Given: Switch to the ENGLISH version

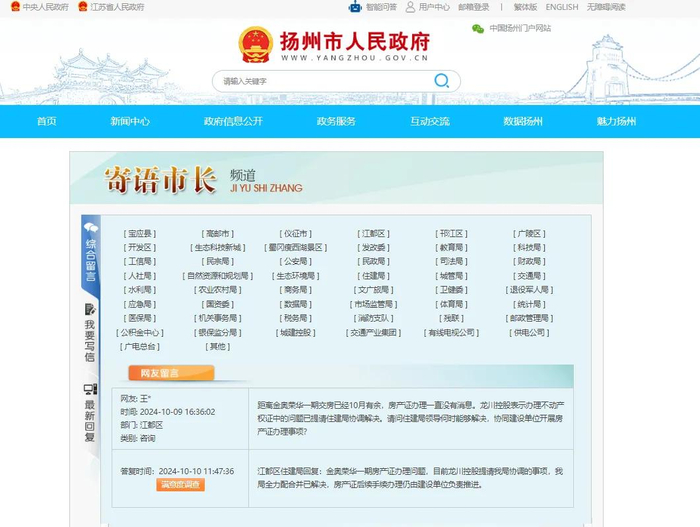Looking at the screenshot, I should (x=562, y=7).
